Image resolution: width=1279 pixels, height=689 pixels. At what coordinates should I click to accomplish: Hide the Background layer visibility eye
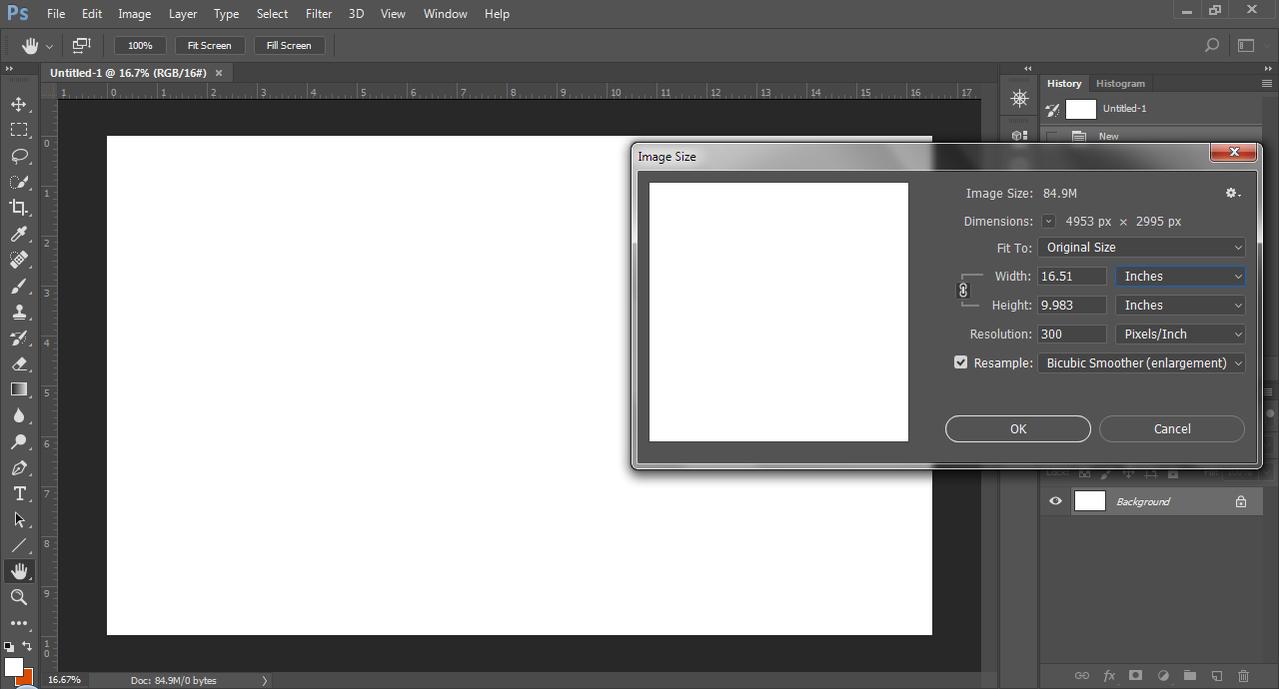tap(1055, 502)
